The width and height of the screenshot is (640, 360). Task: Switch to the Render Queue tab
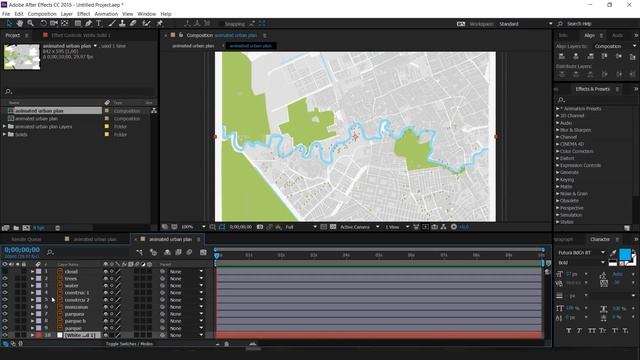pos(27,239)
